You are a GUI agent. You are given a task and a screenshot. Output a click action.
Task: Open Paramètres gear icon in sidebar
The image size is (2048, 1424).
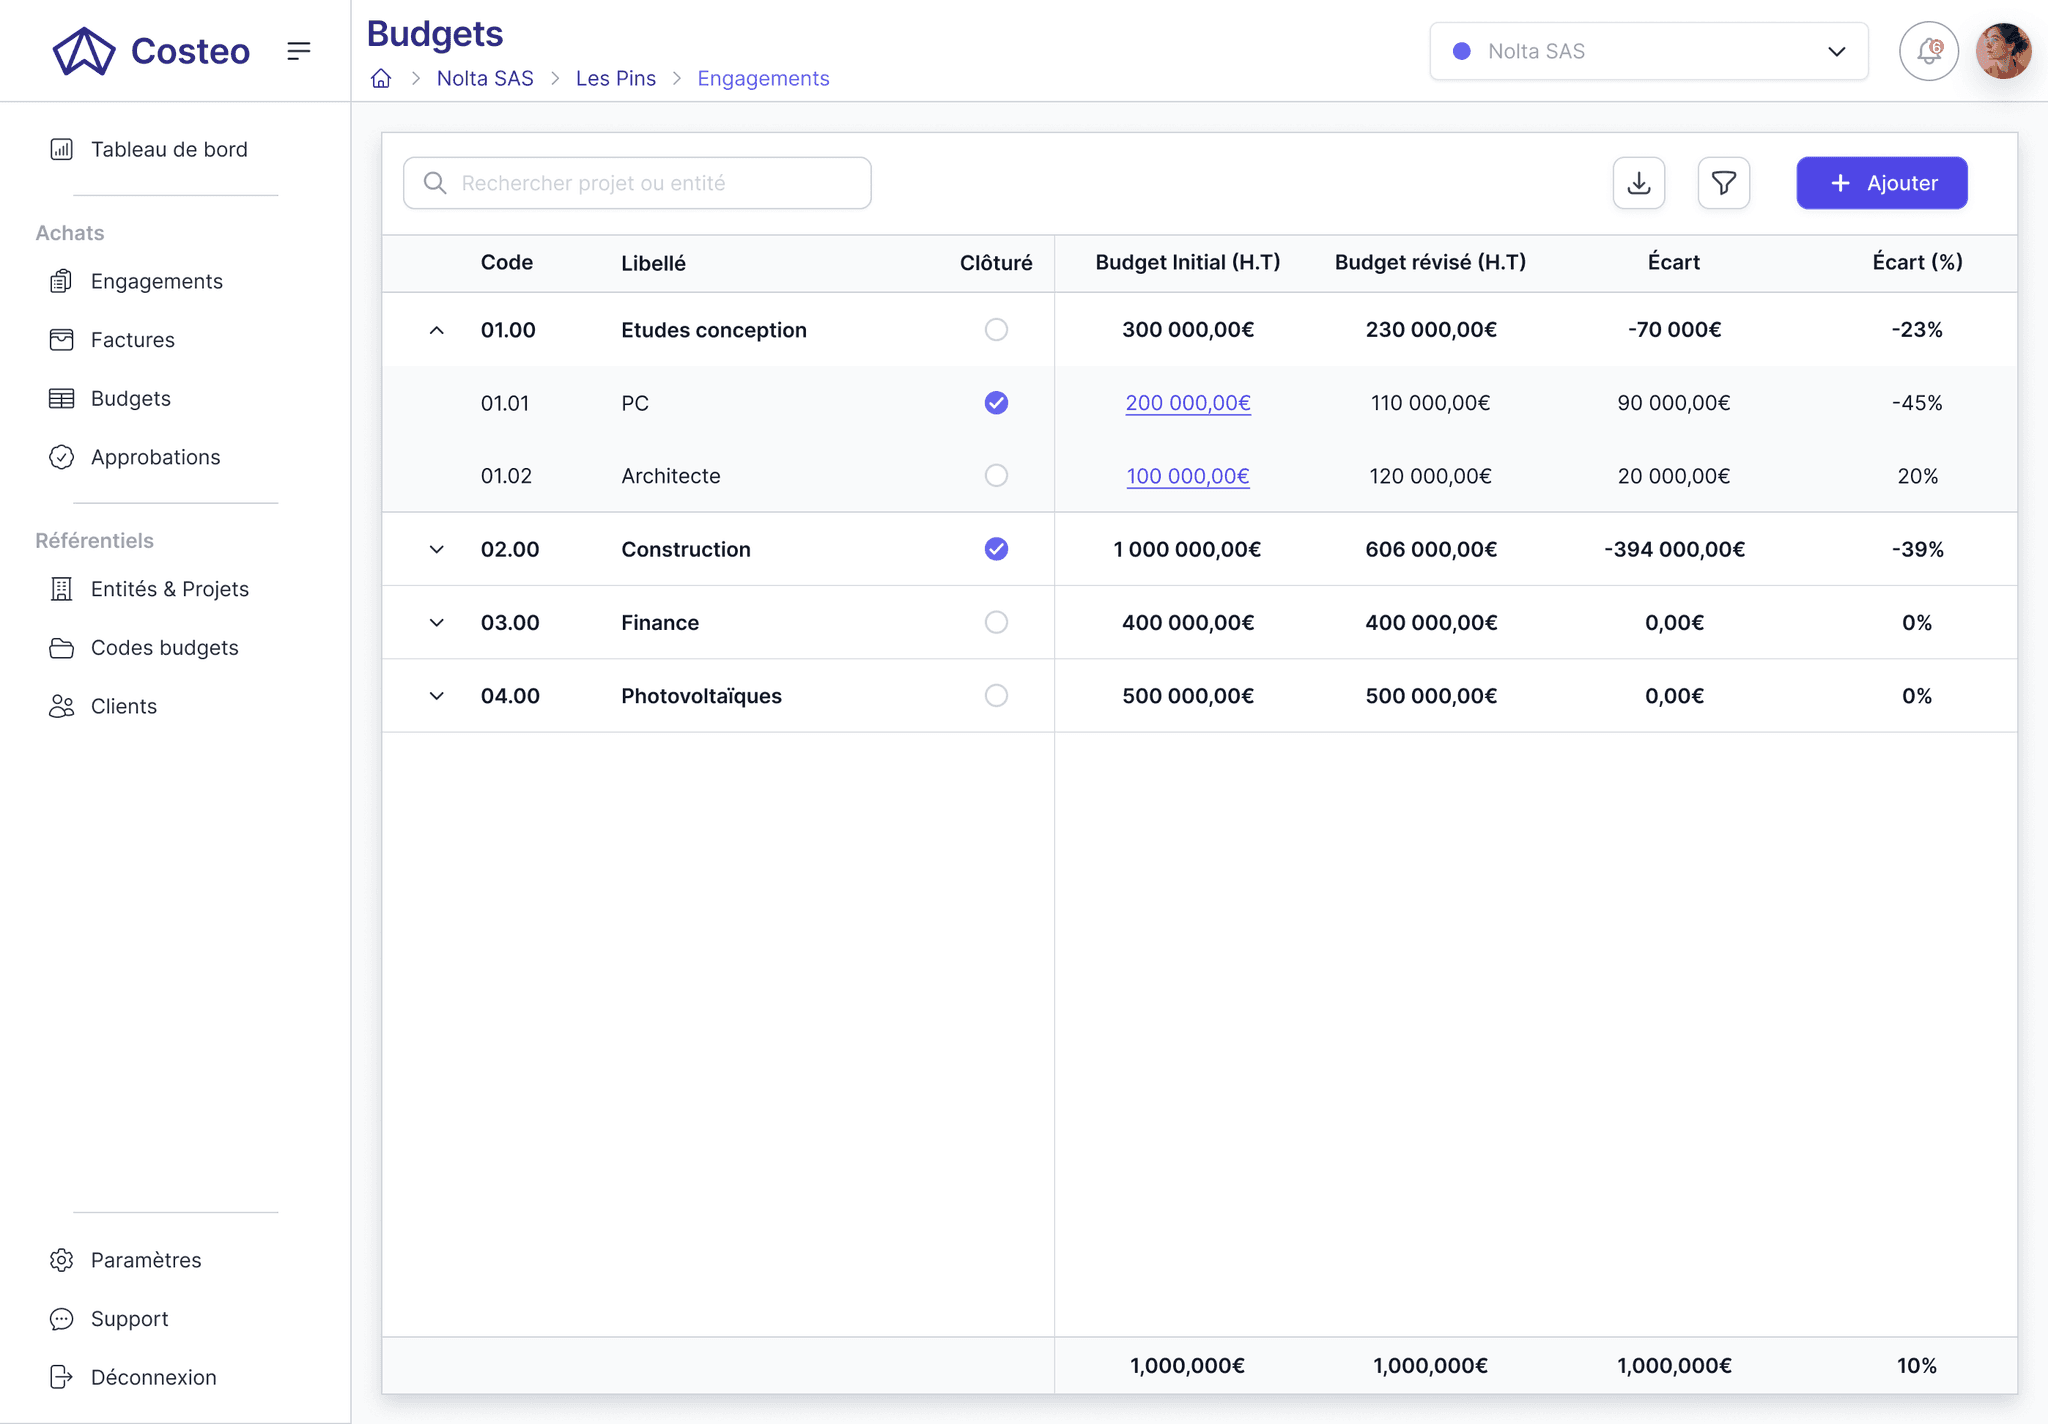tap(62, 1260)
